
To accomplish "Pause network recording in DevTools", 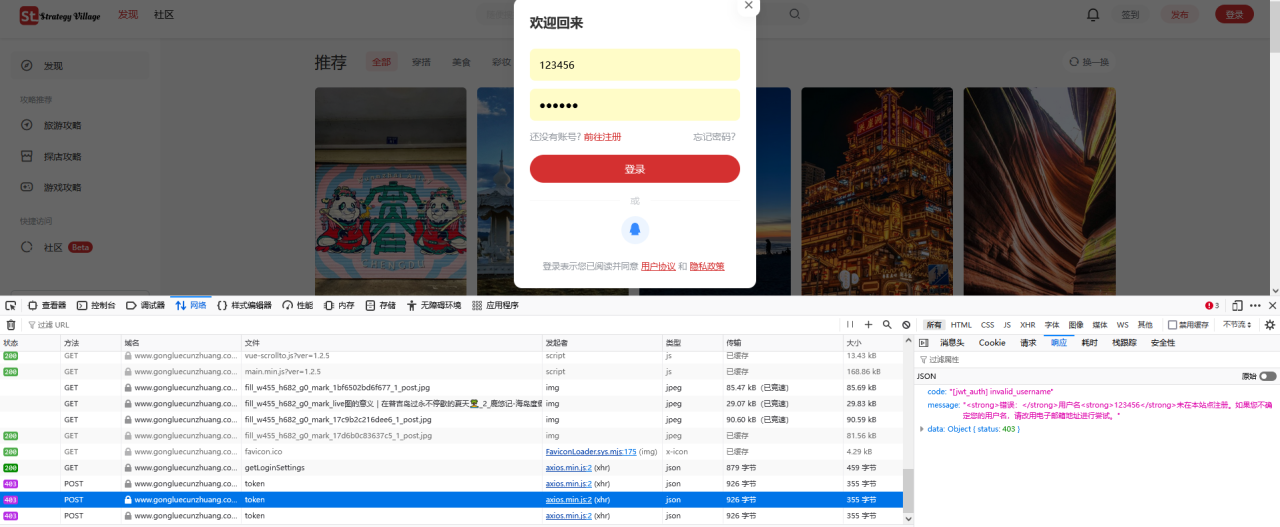I will coord(850,325).
